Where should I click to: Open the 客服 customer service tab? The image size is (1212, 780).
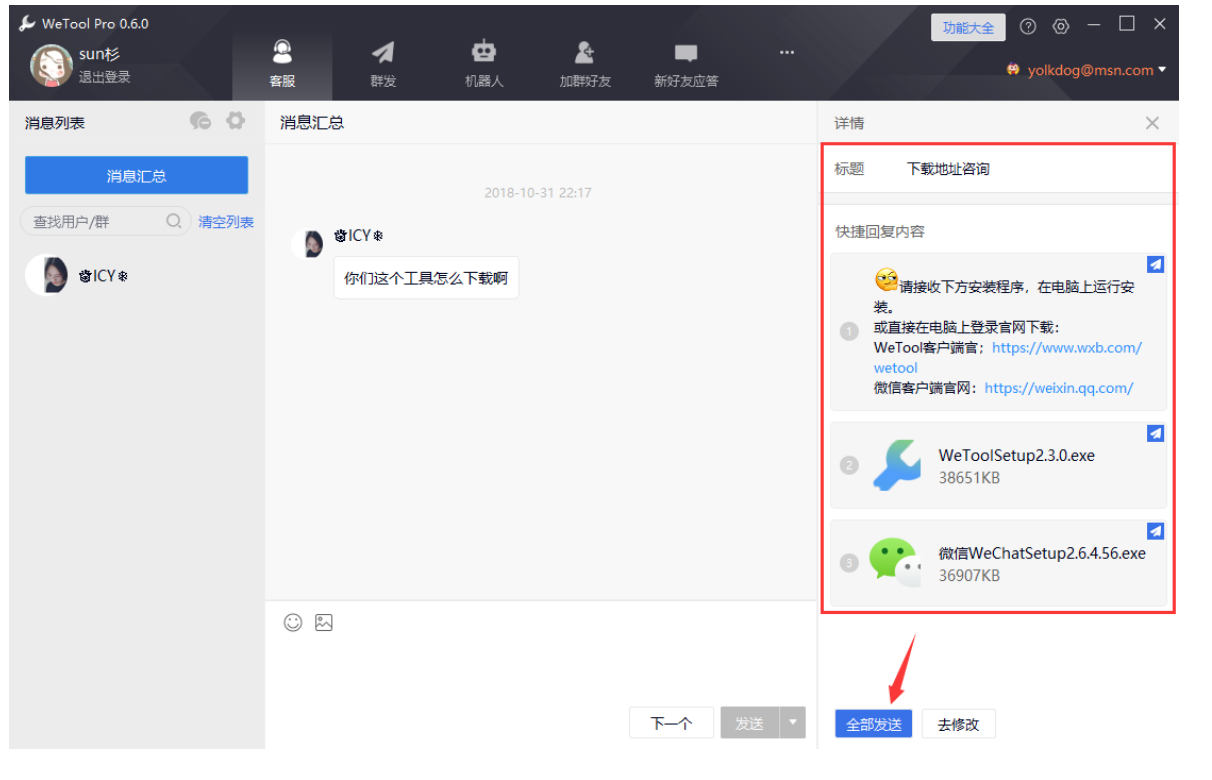(x=283, y=65)
